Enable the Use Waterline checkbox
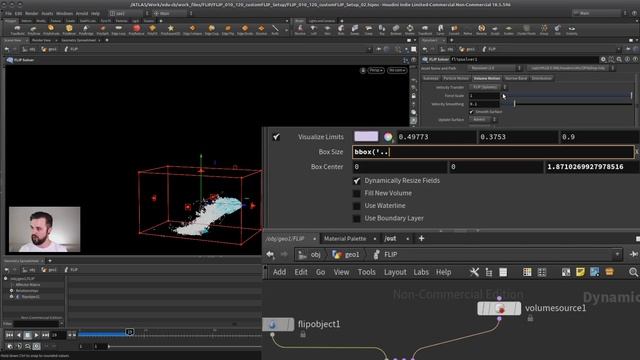The width and height of the screenshot is (640, 360). 357,206
